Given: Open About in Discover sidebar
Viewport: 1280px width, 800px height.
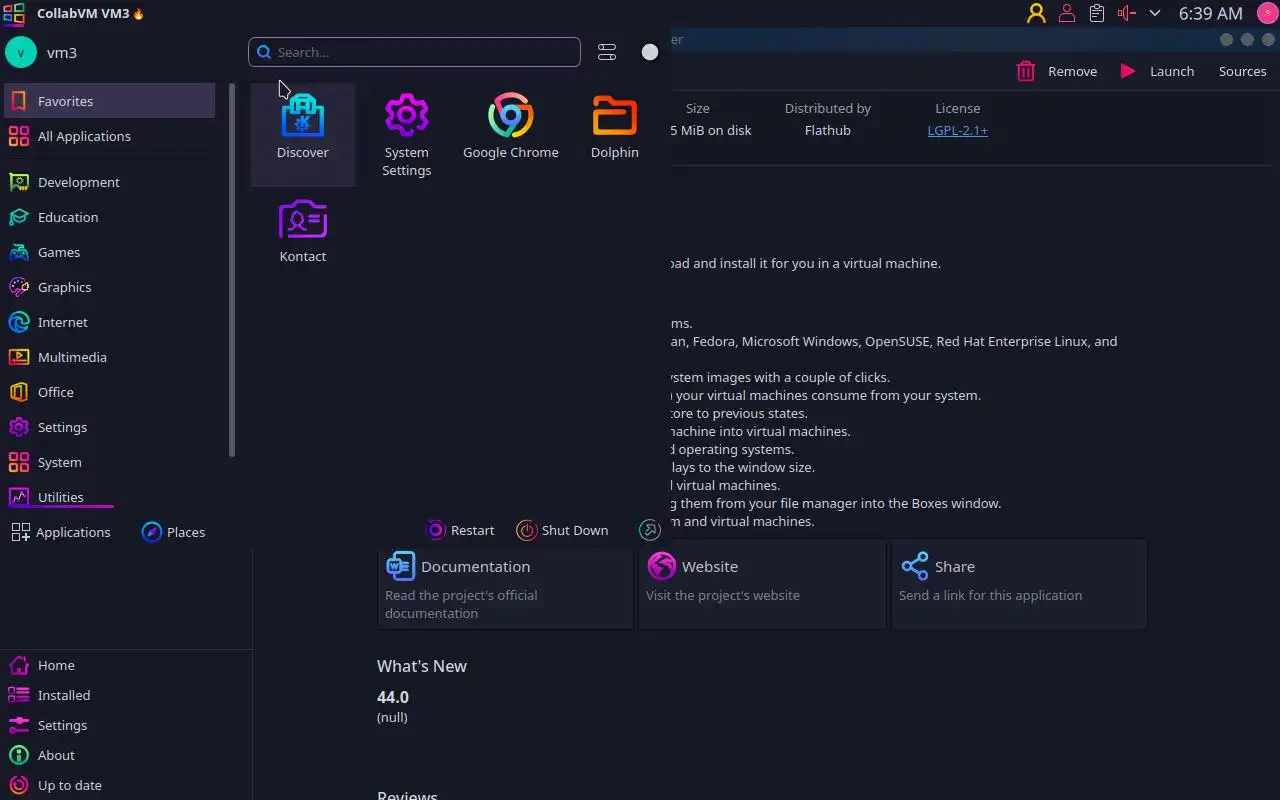Looking at the screenshot, I should click(x=126, y=755).
